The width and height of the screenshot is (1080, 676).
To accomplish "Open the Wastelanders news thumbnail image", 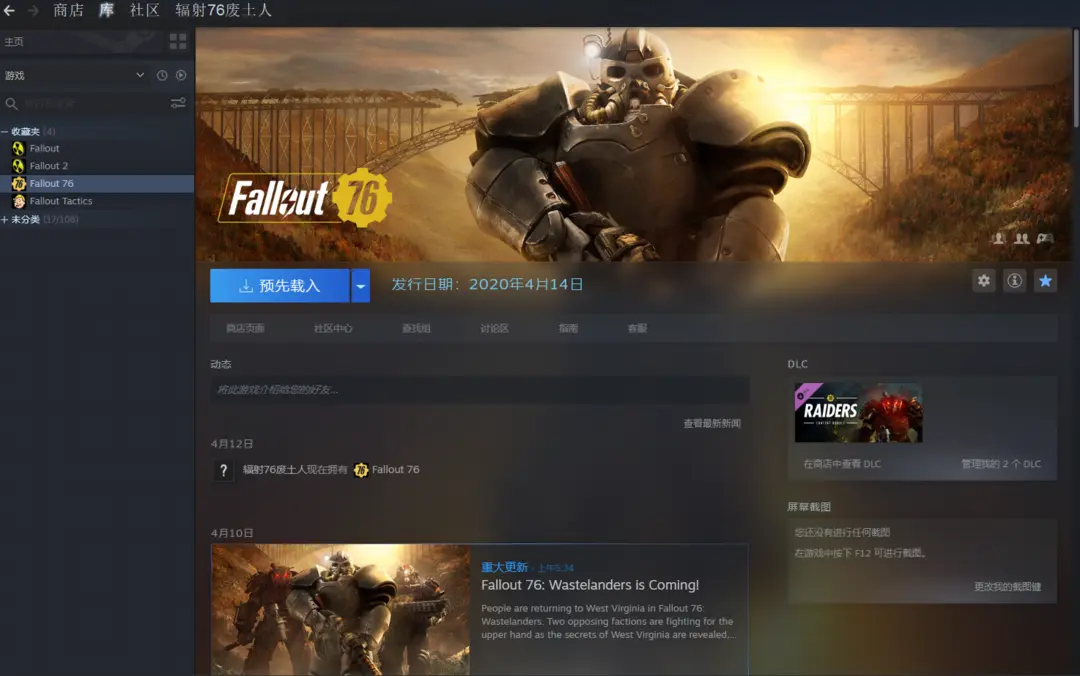I will pyautogui.click(x=341, y=610).
